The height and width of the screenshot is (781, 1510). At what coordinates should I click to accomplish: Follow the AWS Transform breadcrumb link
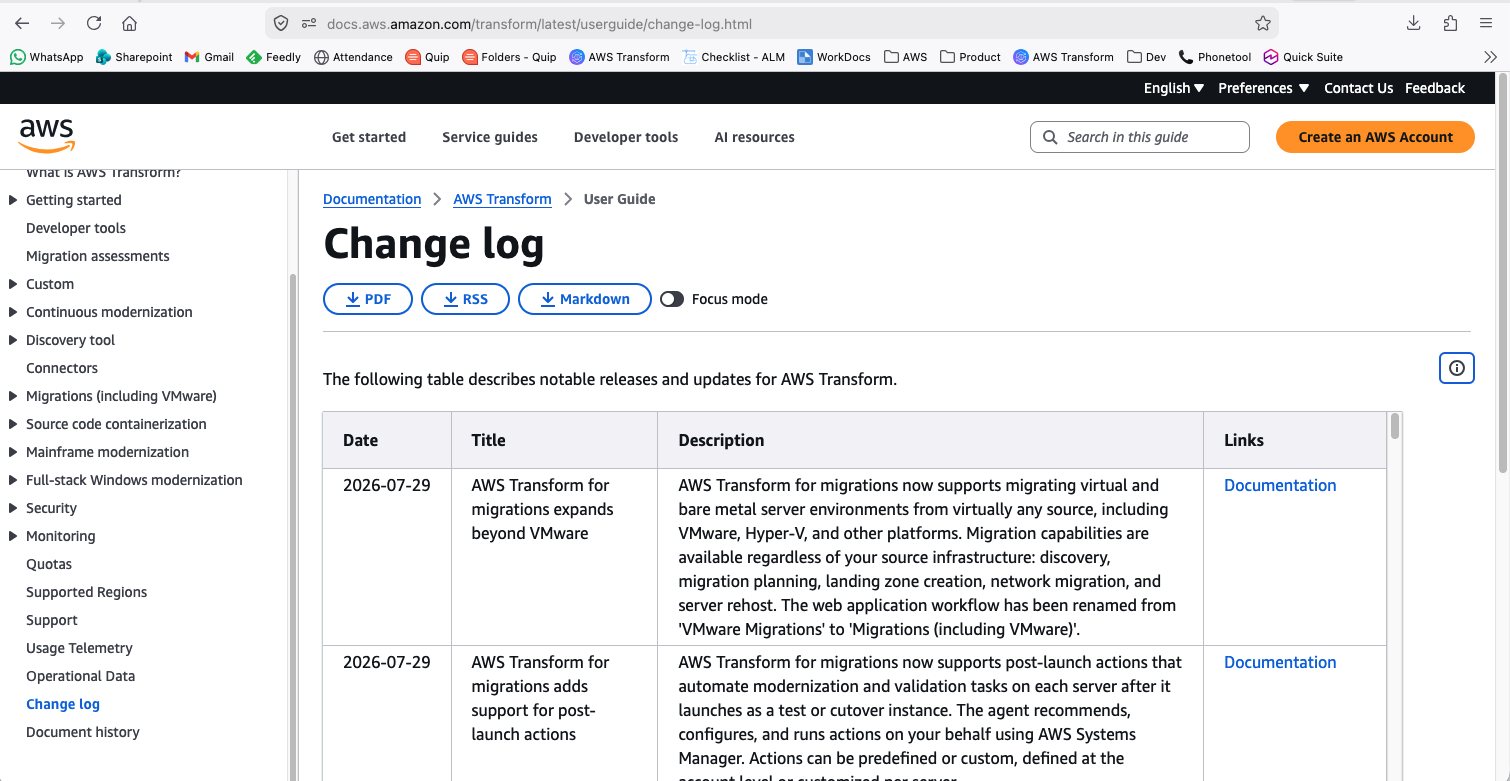[x=502, y=199]
